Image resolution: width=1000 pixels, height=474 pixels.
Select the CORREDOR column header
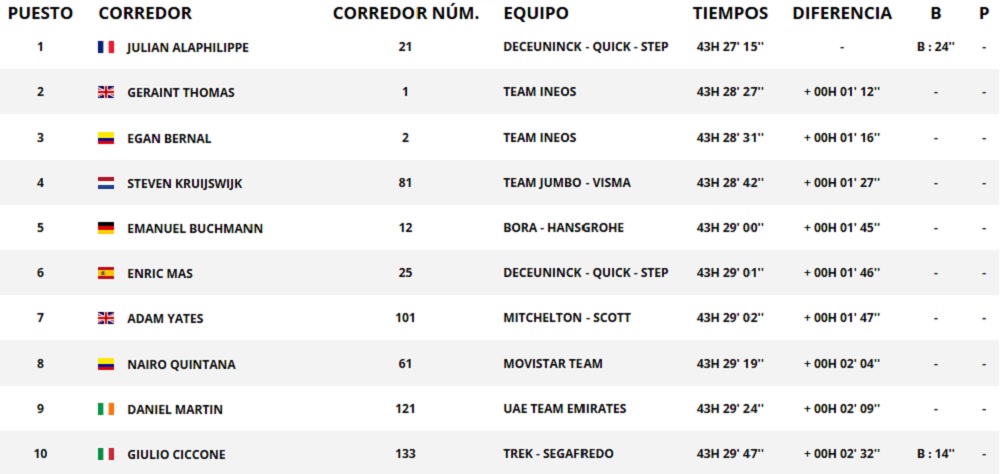145,14
